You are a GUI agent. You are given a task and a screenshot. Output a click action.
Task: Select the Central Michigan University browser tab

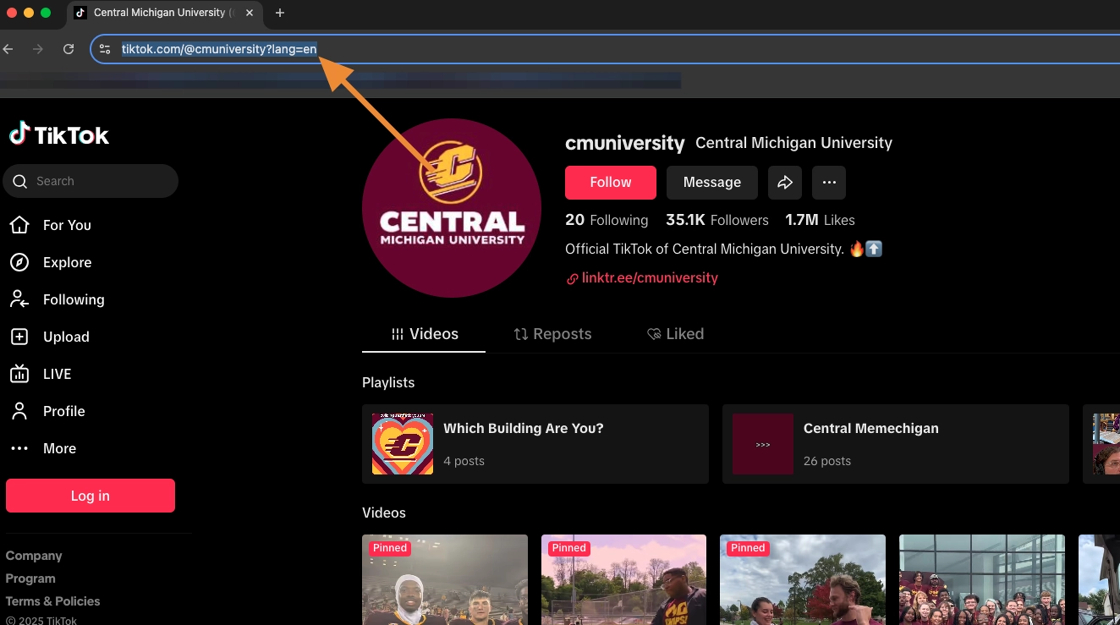coord(164,13)
